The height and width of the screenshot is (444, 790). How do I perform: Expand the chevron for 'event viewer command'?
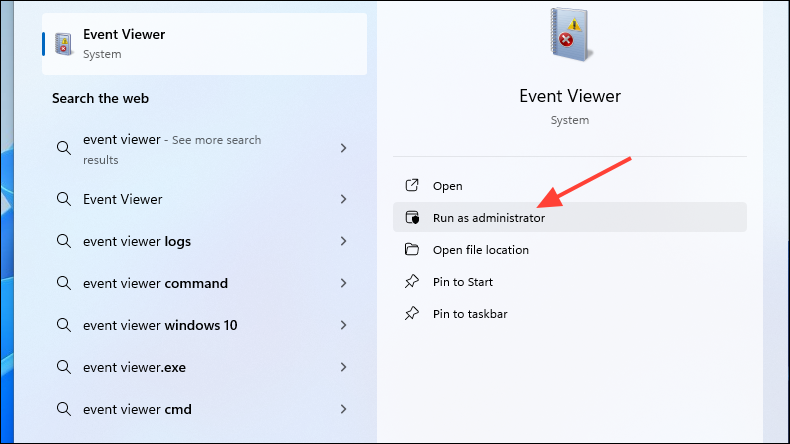click(344, 283)
